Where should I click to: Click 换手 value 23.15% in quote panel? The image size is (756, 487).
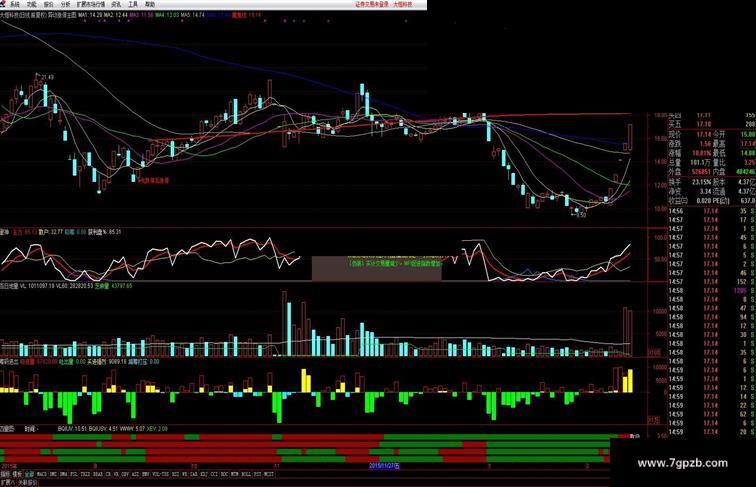pyautogui.click(x=702, y=182)
